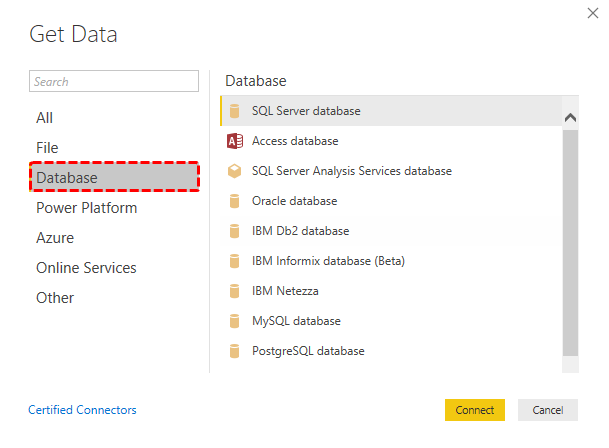
Task: Select 'PostgreSQL database' text
Action: click(308, 351)
